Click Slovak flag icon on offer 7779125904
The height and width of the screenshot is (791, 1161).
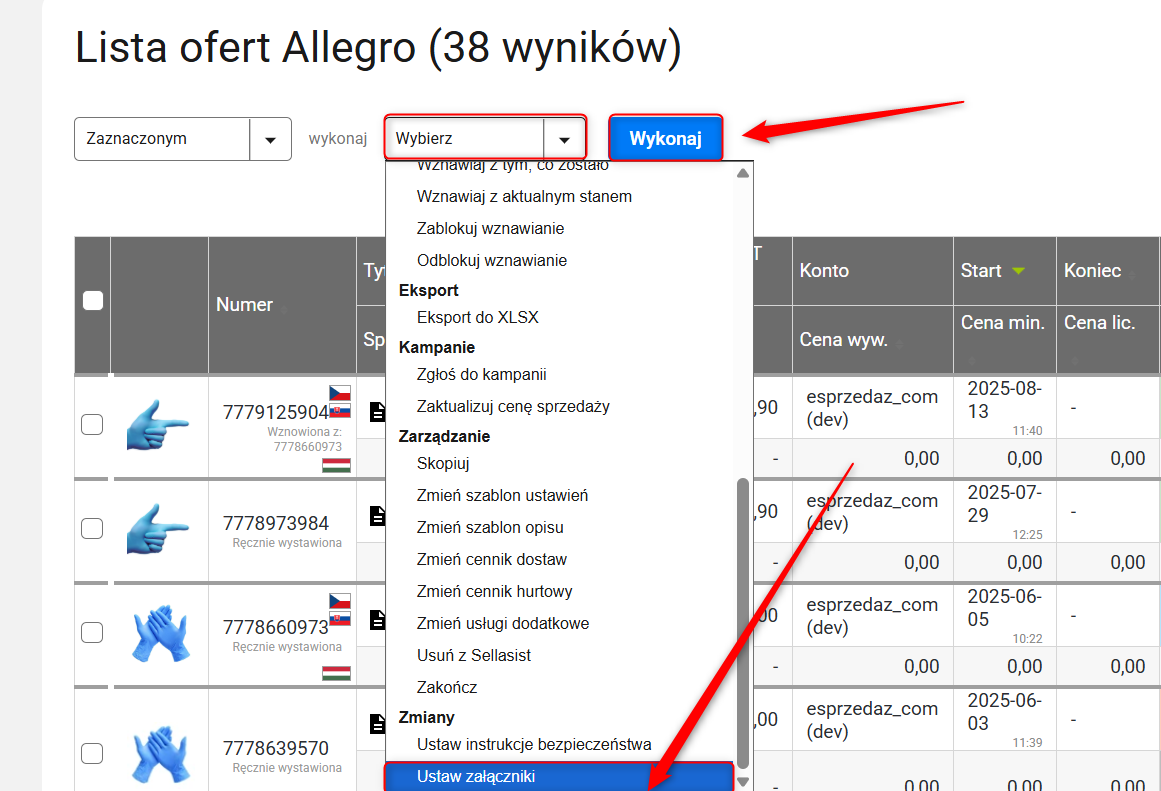(x=340, y=410)
